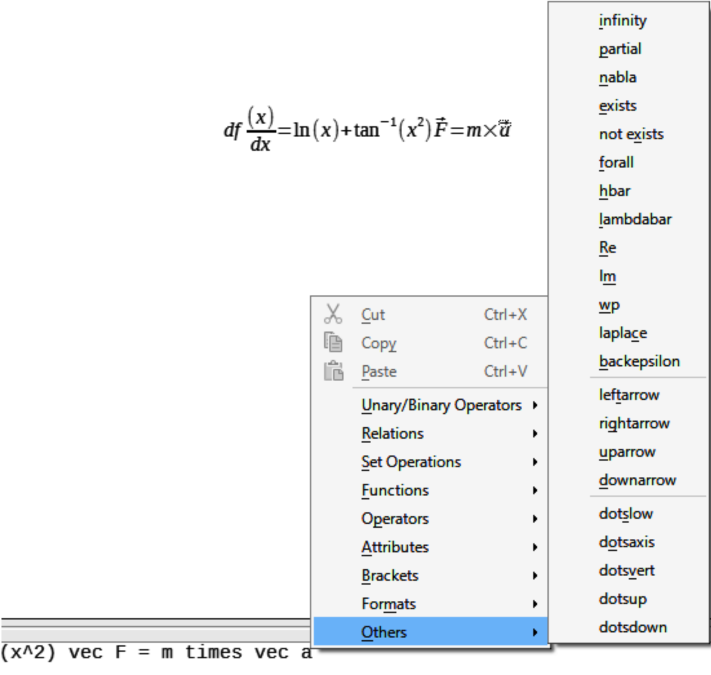711x675 pixels.
Task: Open the Operators submenu
Action: pyautogui.click(x=395, y=519)
